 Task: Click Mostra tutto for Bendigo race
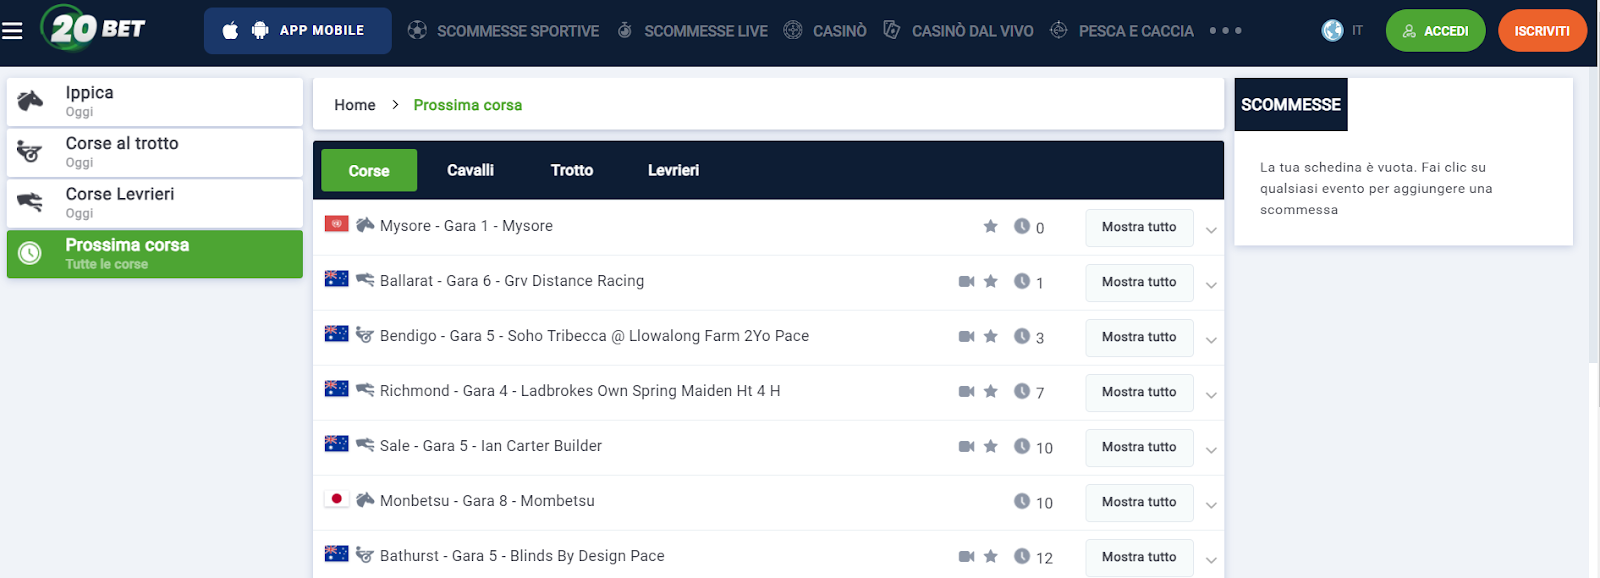click(1139, 337)
